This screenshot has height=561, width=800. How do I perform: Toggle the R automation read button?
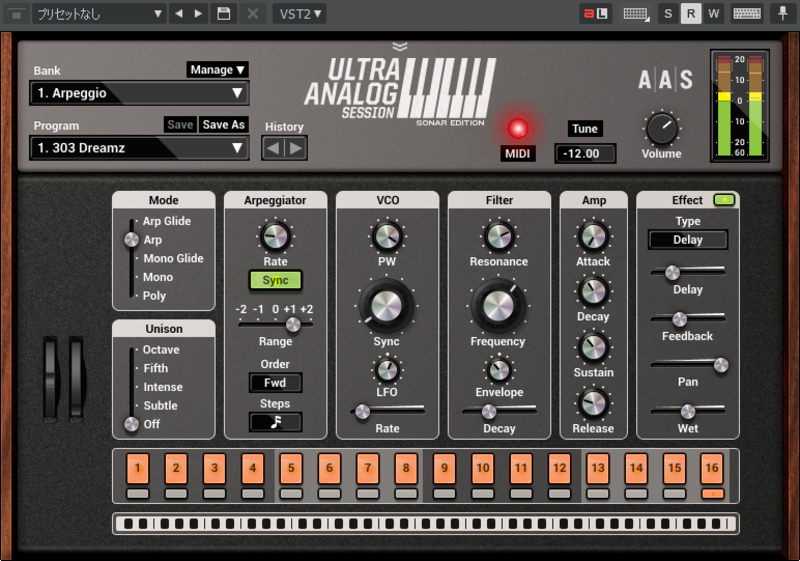point(691,14)
